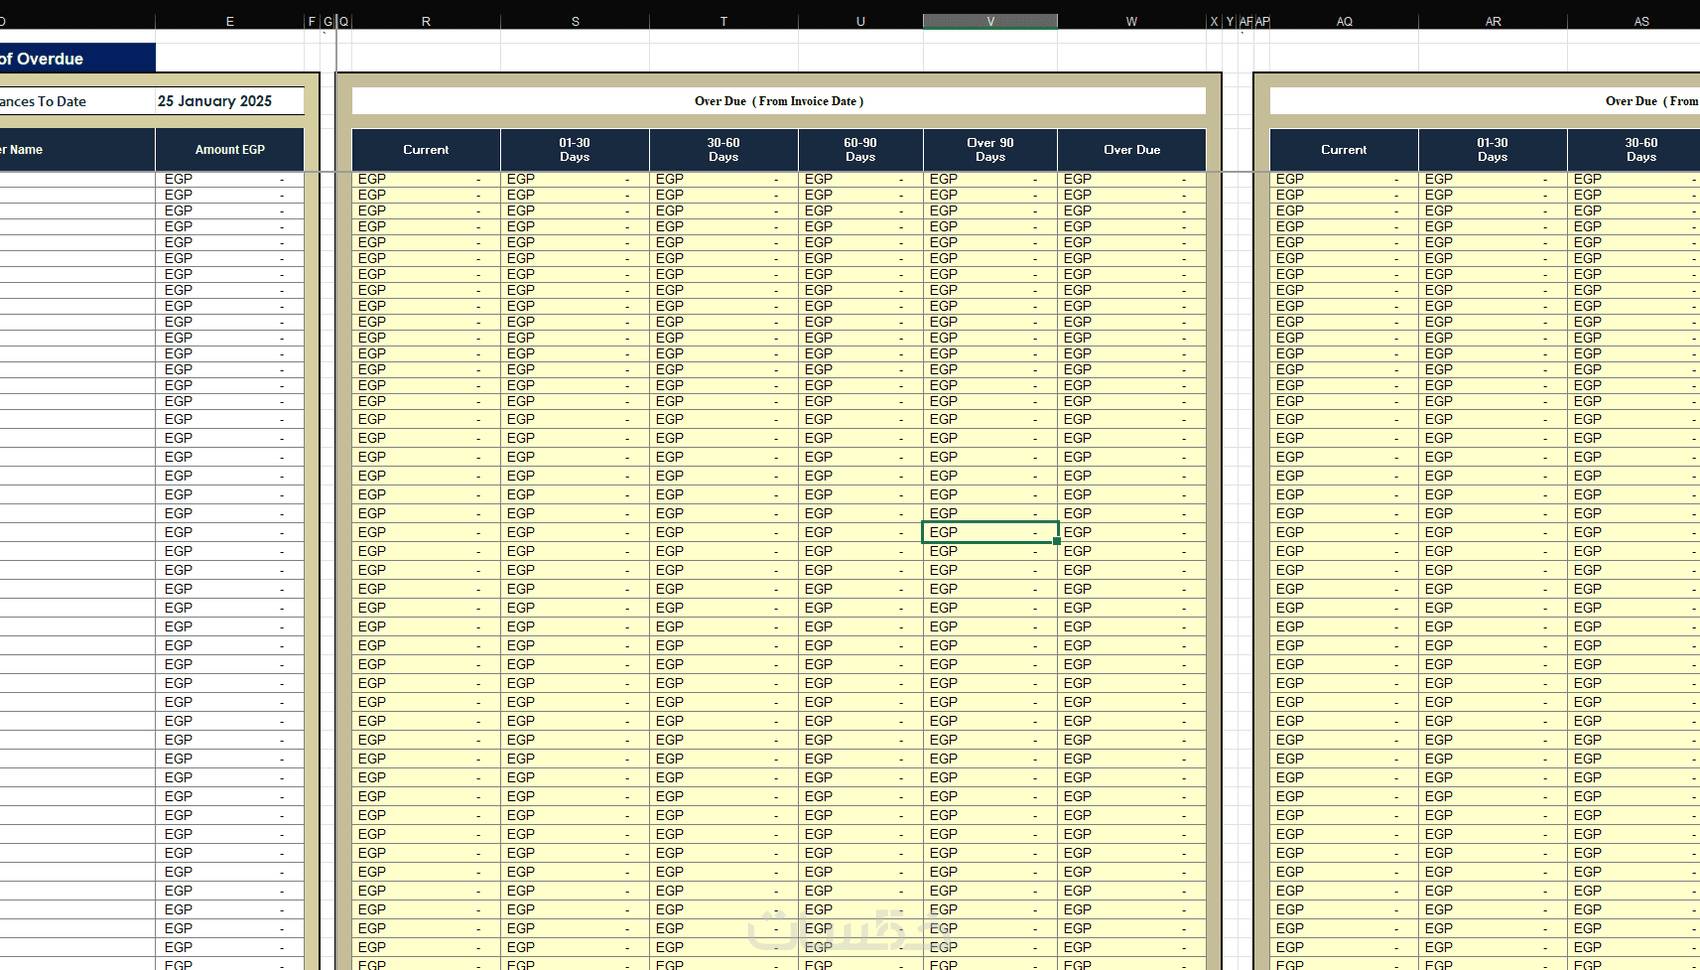The width and height of the screenshot is (1700, 970).
Task: Select the column R header
Action: pos(426,21)
